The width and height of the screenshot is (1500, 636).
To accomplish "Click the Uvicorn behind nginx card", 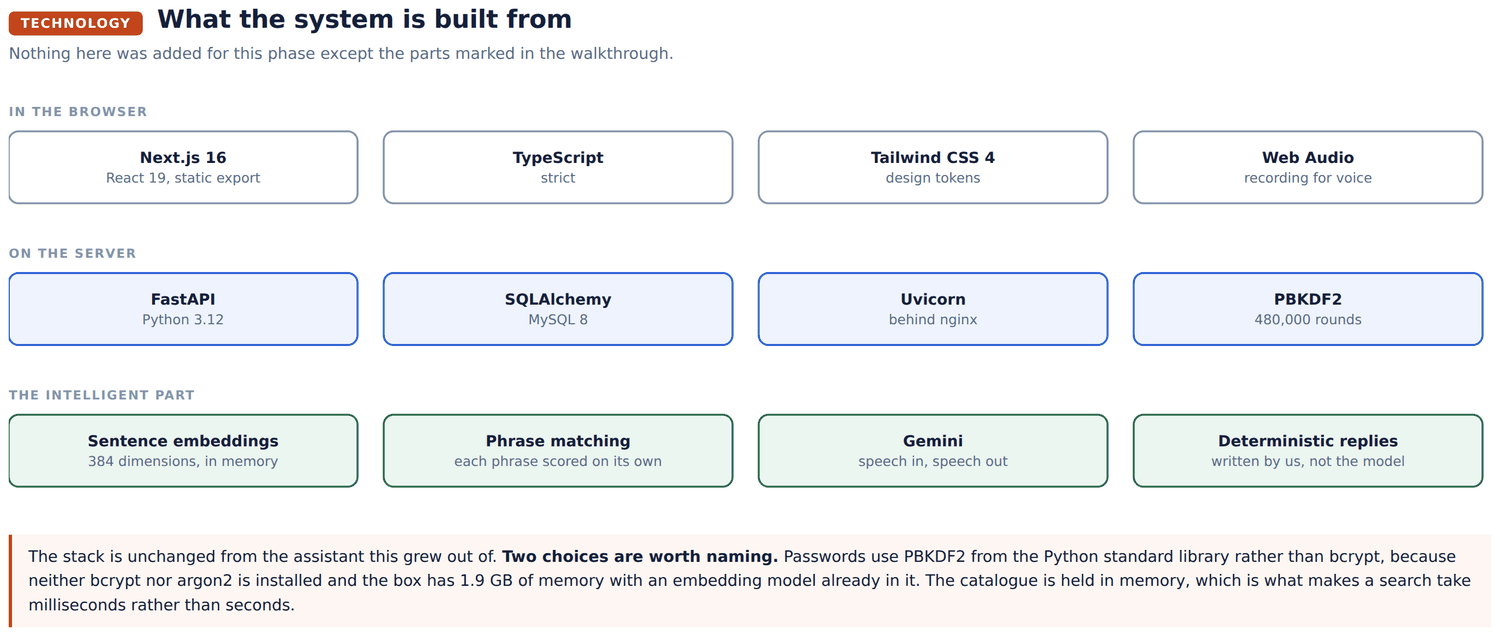I will point(933,309).
